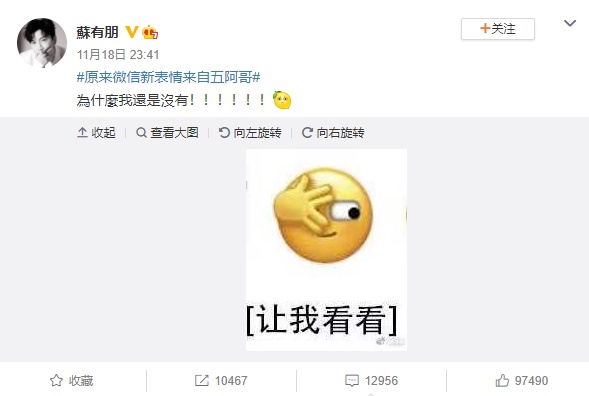This screenshot has height=396, width=589.
Task: Open the 蘇有朋 username link
Action: (98, 32)
